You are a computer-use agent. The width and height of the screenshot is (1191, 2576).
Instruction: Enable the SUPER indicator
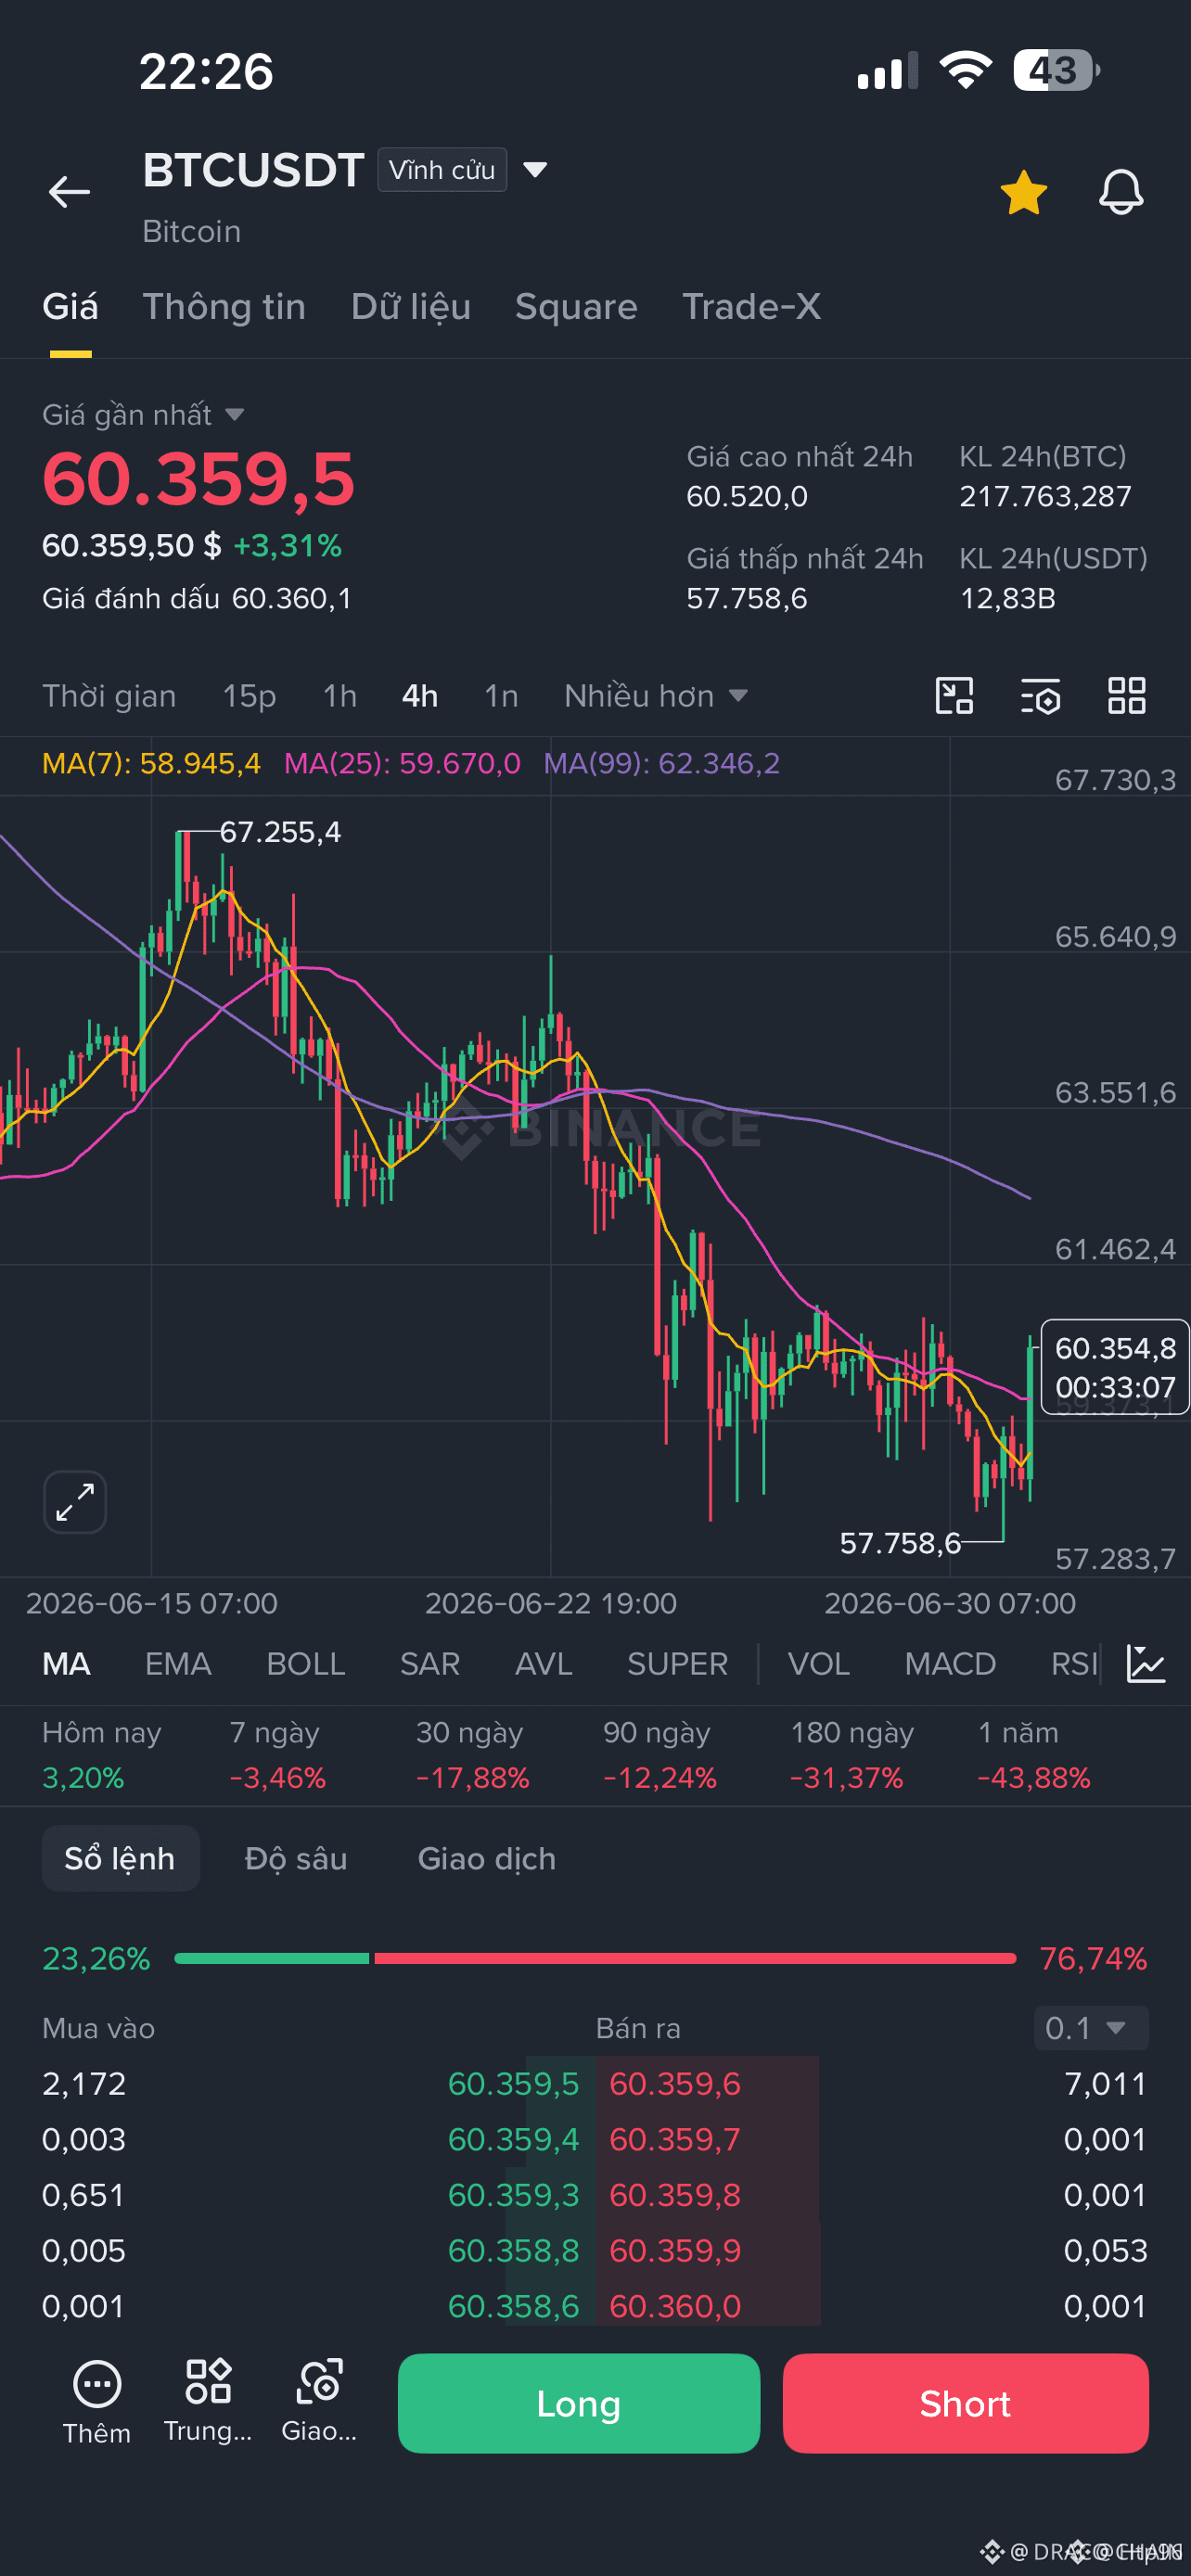pos(677,1664)
